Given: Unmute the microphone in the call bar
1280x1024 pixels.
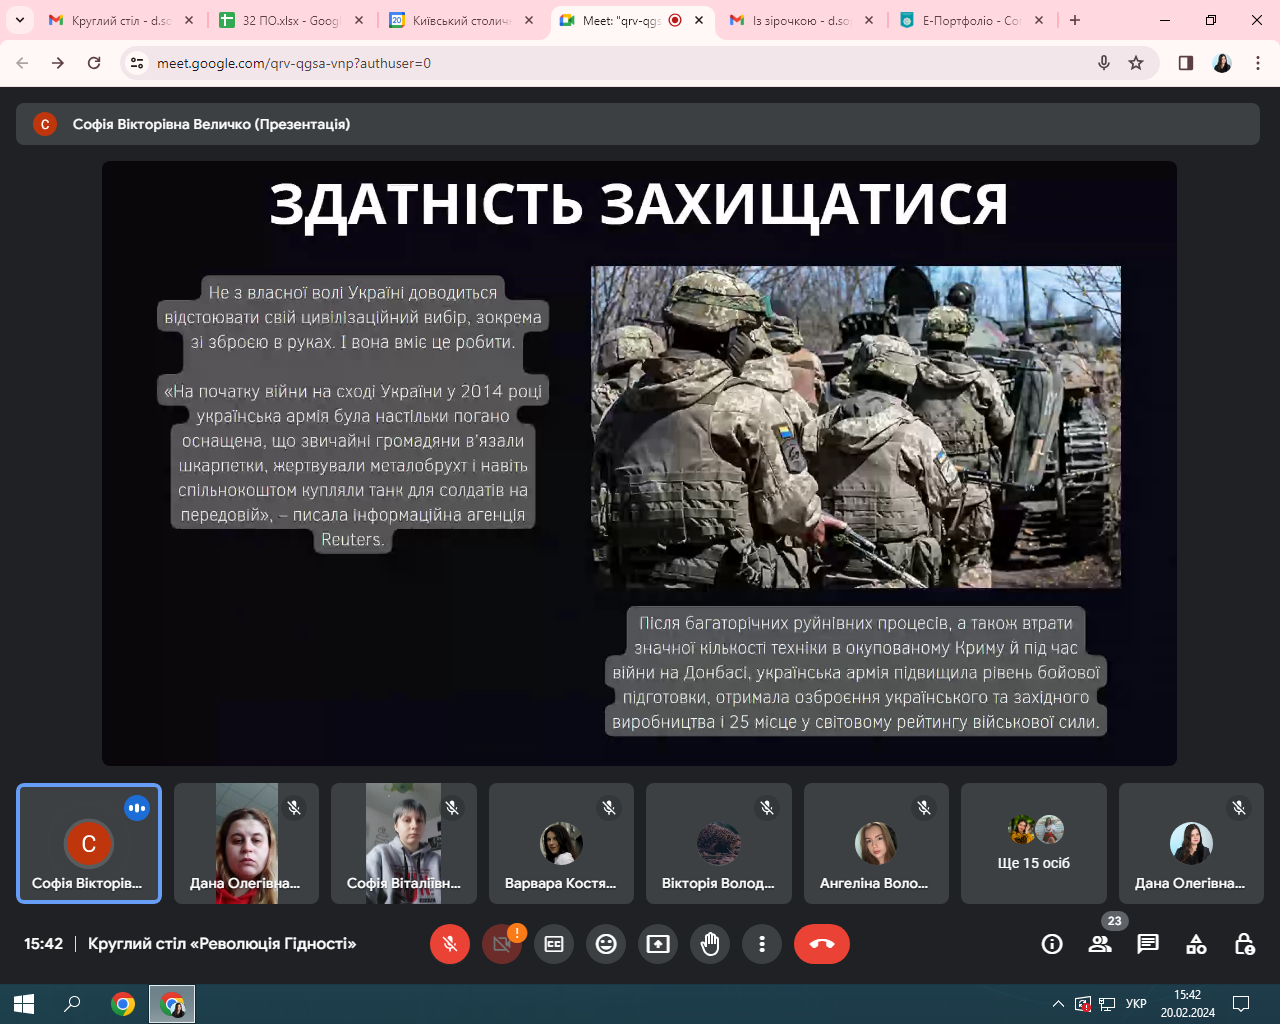Looking at the screenshot, I should (x=450, y=944).
